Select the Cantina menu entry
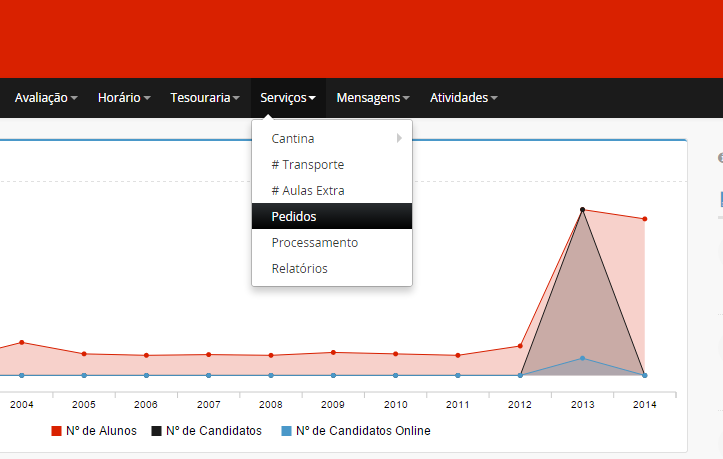 [x=293, y=138]
